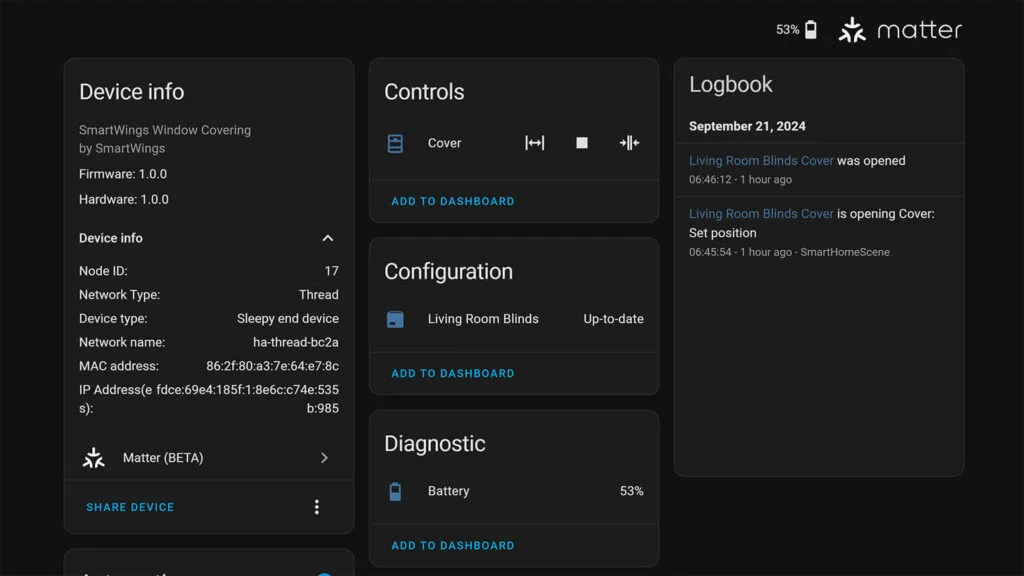Click the Living Room Blinds update icon
Viewport: 1024px width, 576px height.
click(x=395, y=319)
